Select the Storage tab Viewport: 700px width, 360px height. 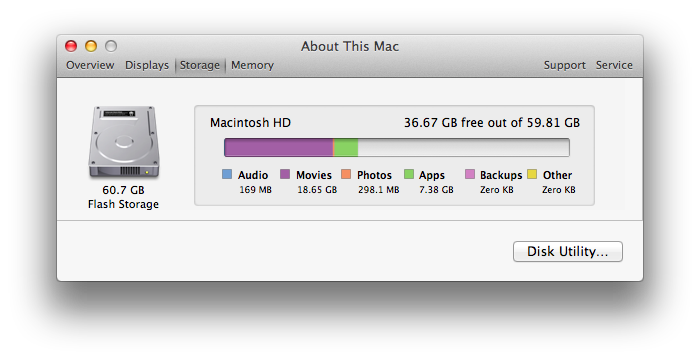(200, 65)
